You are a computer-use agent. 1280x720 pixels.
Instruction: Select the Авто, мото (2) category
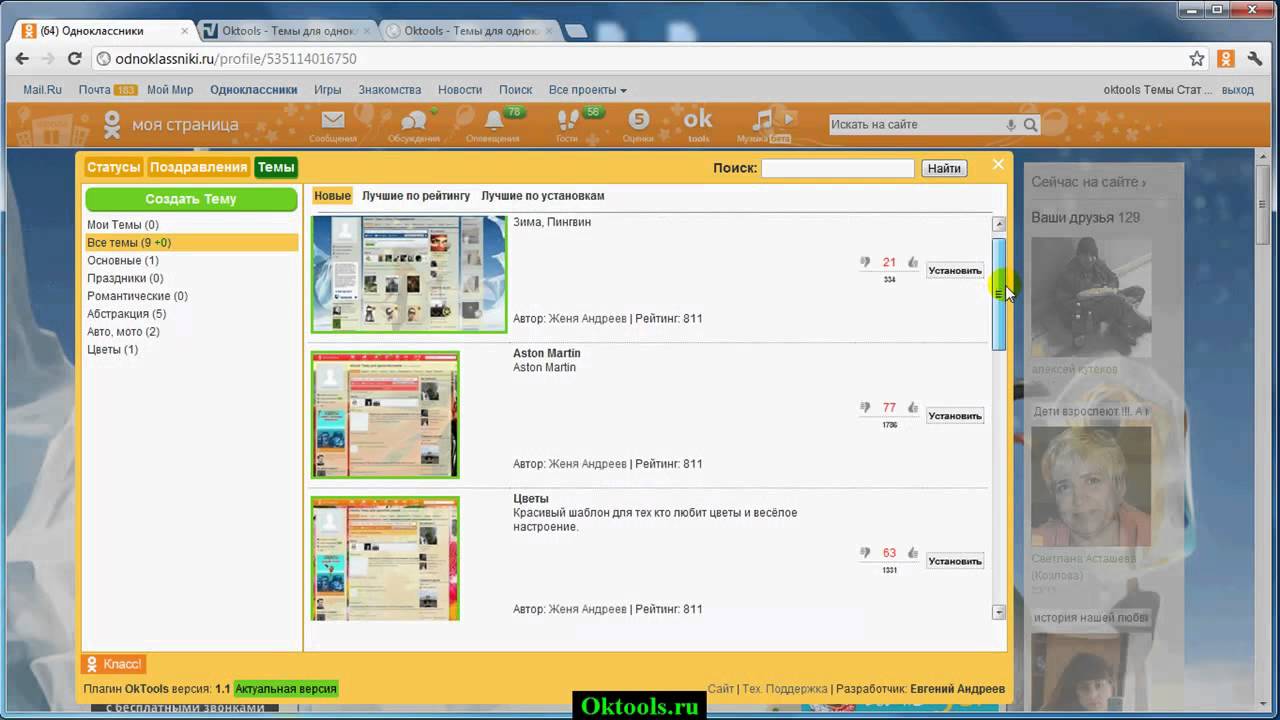(123, 332)
